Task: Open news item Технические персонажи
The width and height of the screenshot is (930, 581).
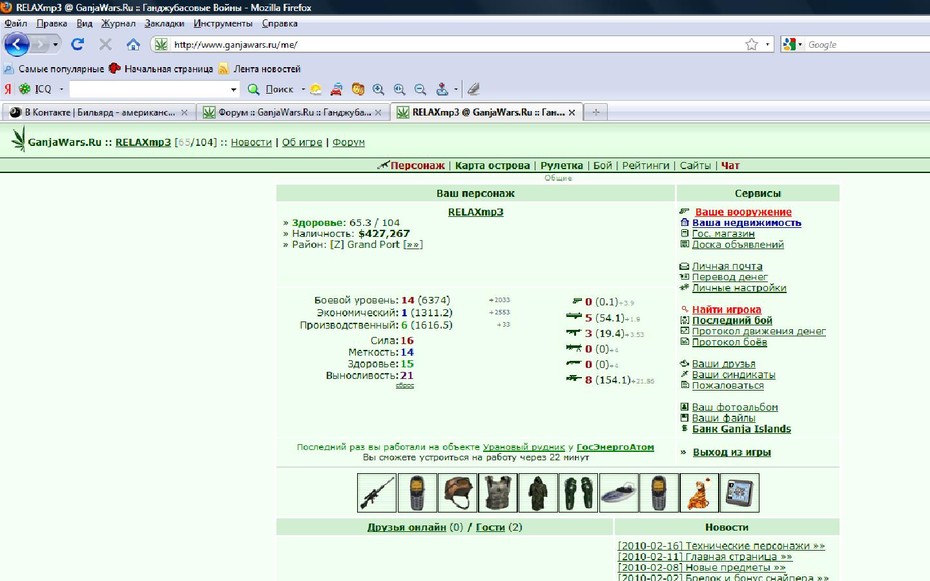Action: (721, 545)
